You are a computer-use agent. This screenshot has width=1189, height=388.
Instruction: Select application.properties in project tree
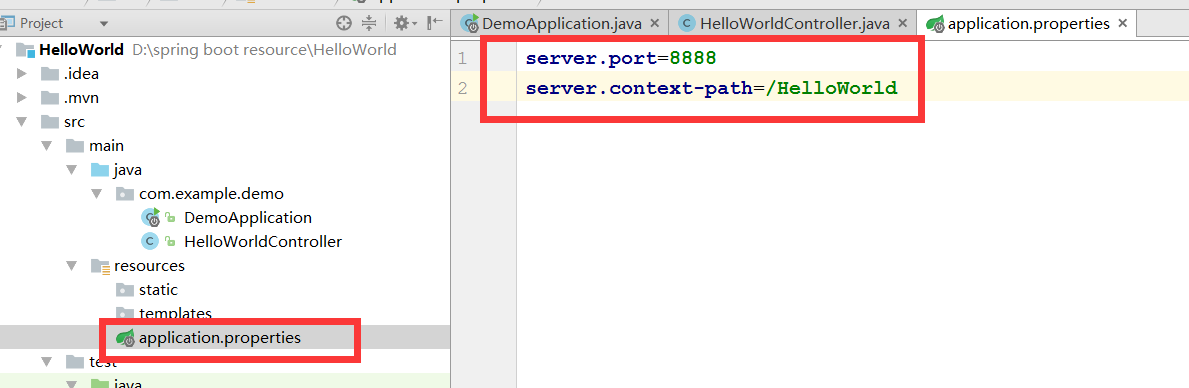pyautogui.click(x=220, y=337)
